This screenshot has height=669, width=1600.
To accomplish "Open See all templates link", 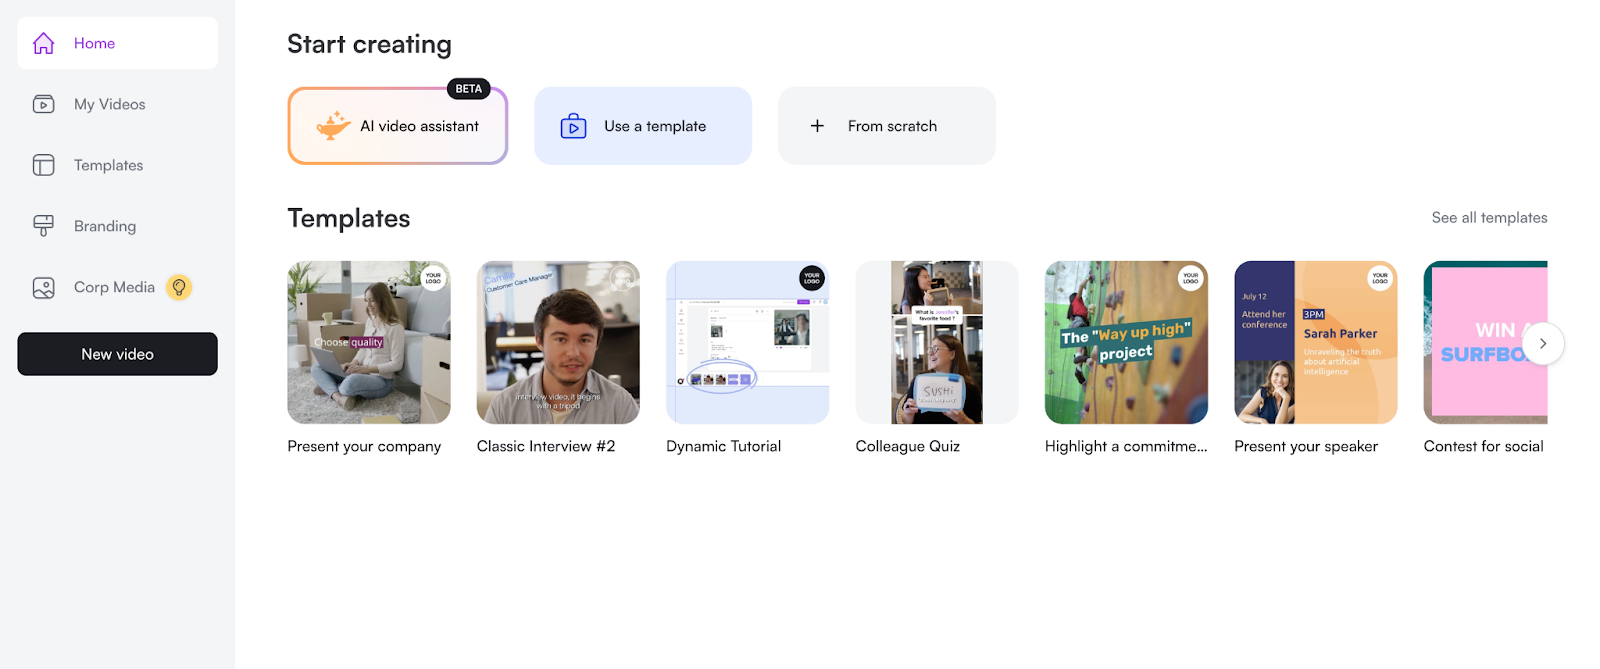I will 1488,218.
